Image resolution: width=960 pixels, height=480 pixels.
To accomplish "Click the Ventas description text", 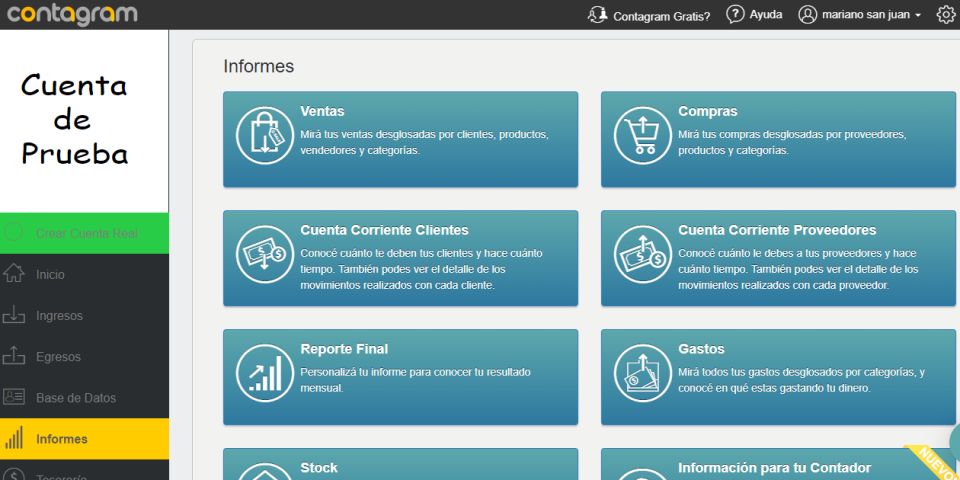I will (x=424, y=142).
